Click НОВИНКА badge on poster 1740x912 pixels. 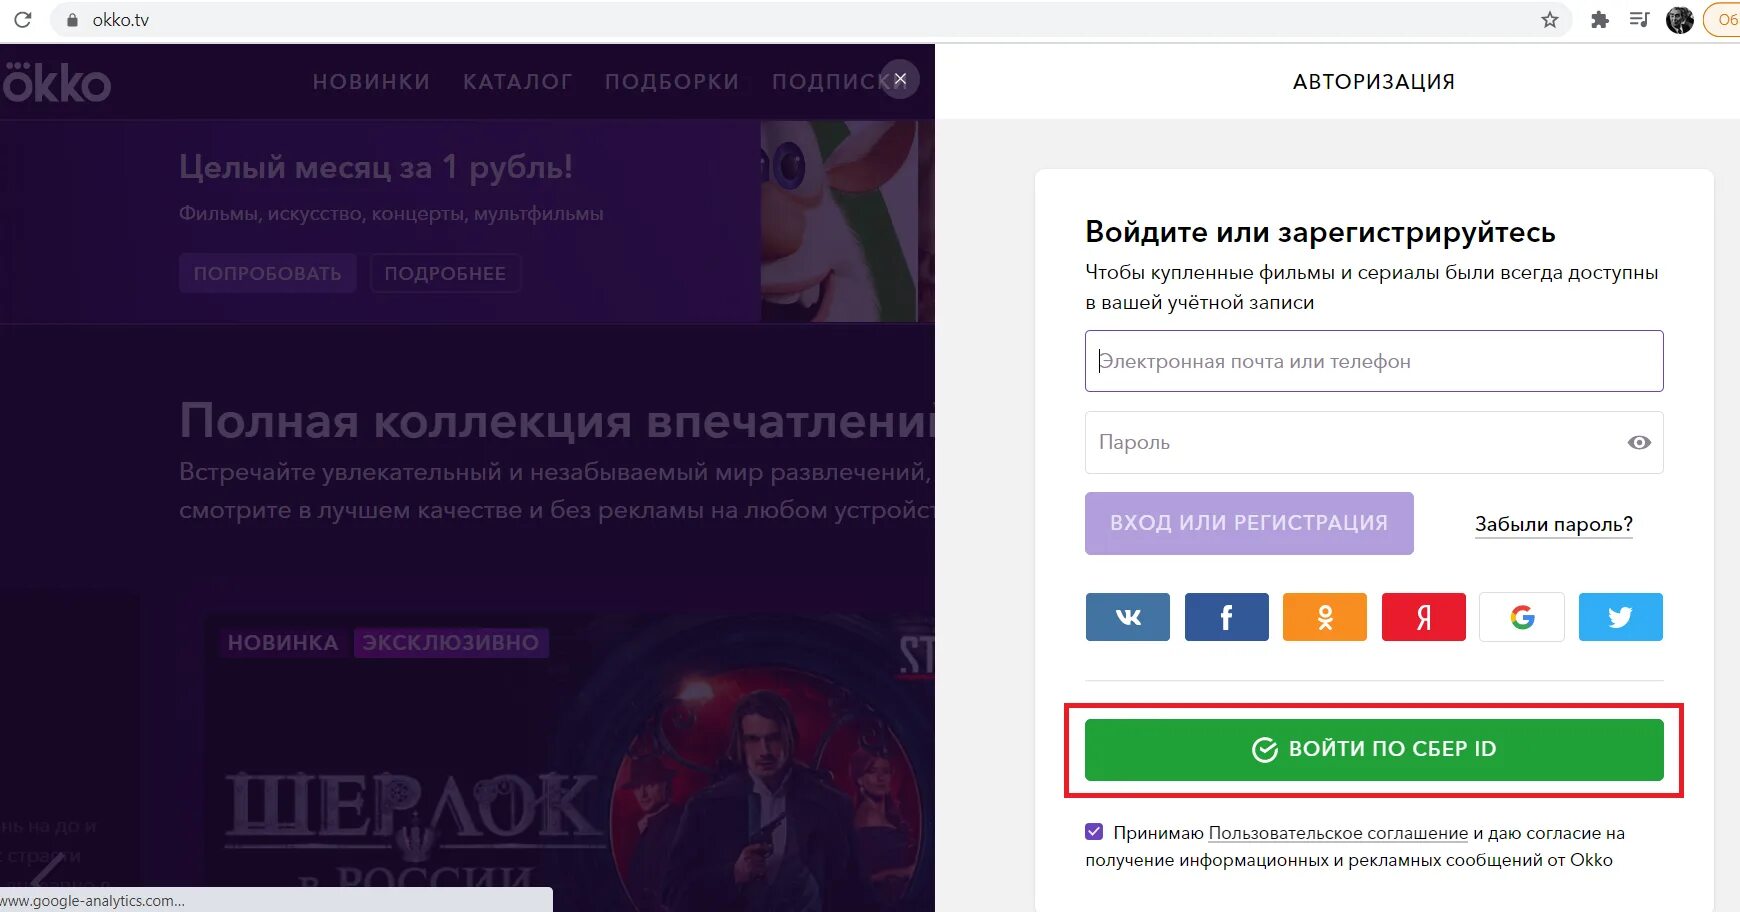click(x=283, y=642)
